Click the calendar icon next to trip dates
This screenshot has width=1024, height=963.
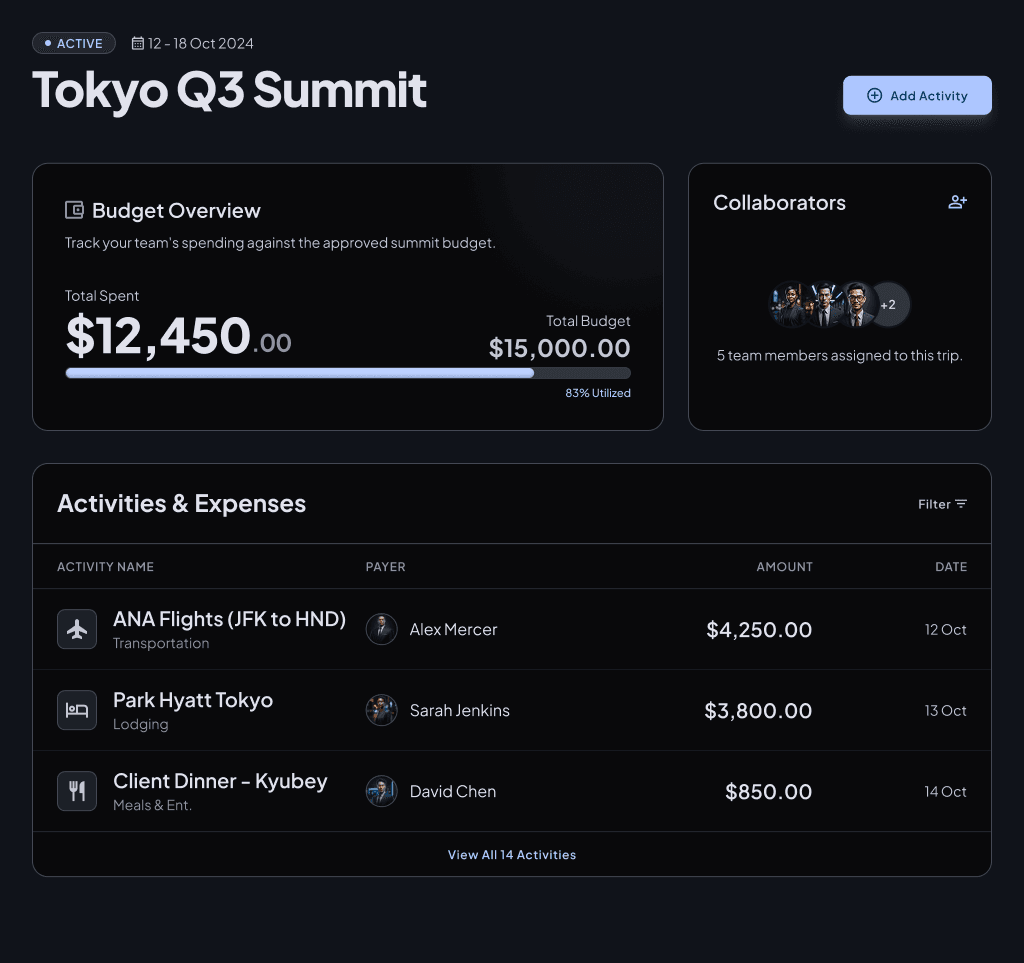coord(138,43)
